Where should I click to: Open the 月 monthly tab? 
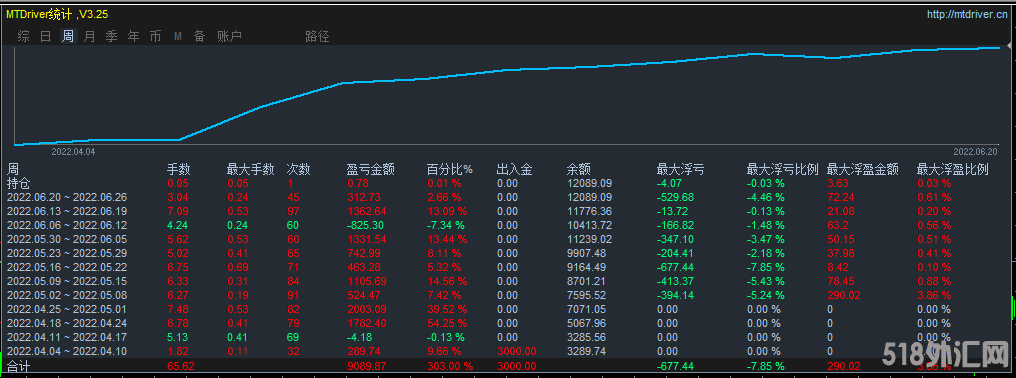(89, 36)
